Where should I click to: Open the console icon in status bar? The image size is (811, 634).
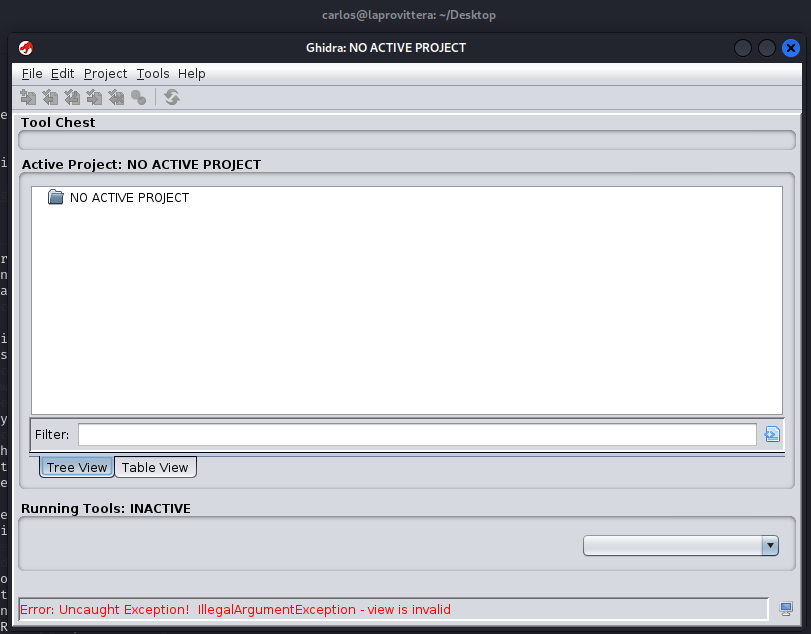(x=787, y=609)
